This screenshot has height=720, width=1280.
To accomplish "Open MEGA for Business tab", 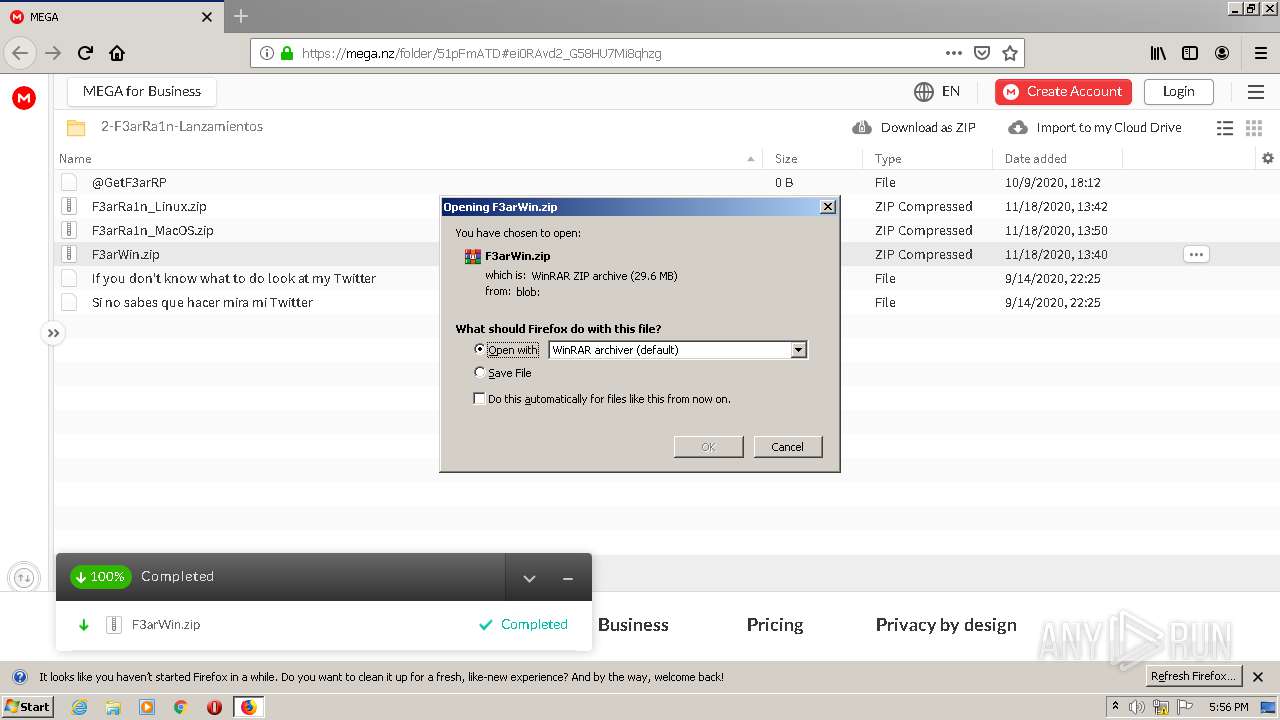I will pyautogui.click(x=142, y=91).
